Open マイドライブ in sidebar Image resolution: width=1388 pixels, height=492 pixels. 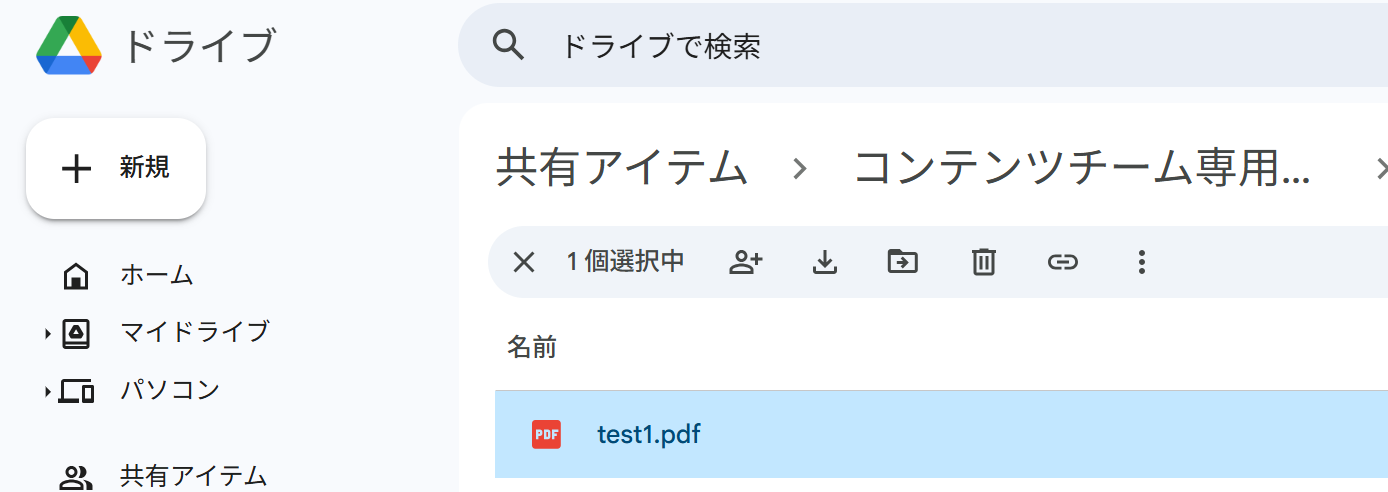(194, 332)
